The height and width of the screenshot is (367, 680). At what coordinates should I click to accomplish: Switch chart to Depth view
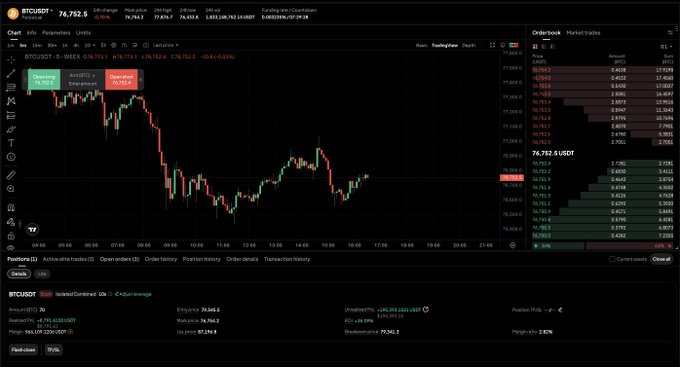(468, 45)
